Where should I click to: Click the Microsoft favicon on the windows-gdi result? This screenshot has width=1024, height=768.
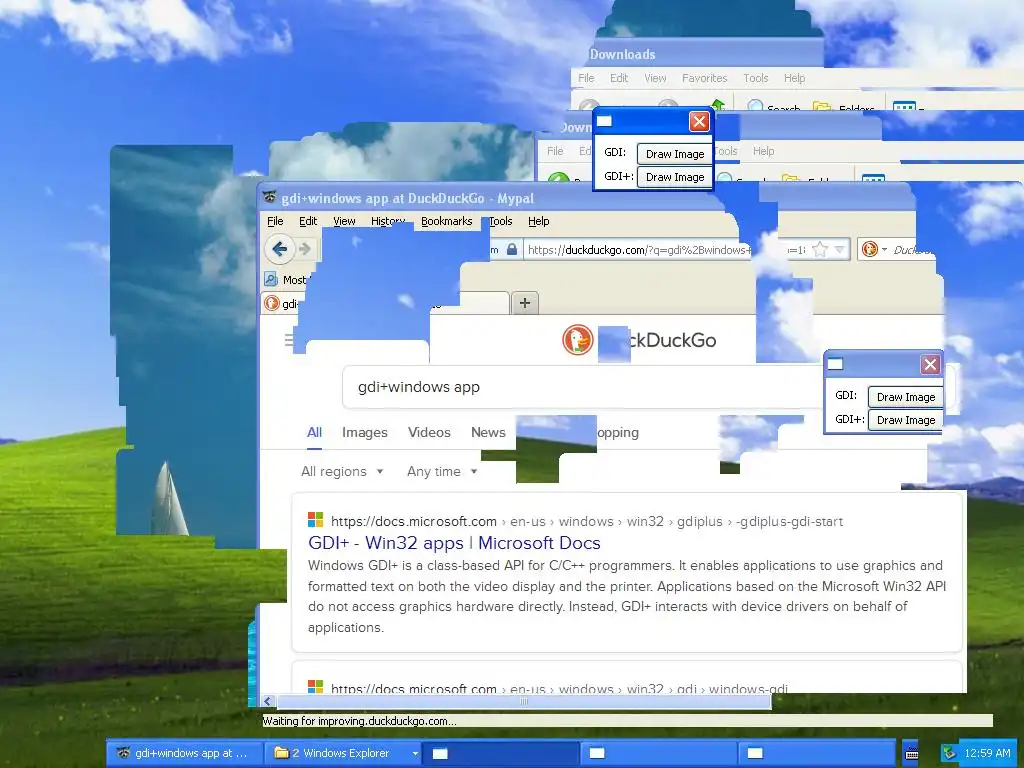pos(315,686)
